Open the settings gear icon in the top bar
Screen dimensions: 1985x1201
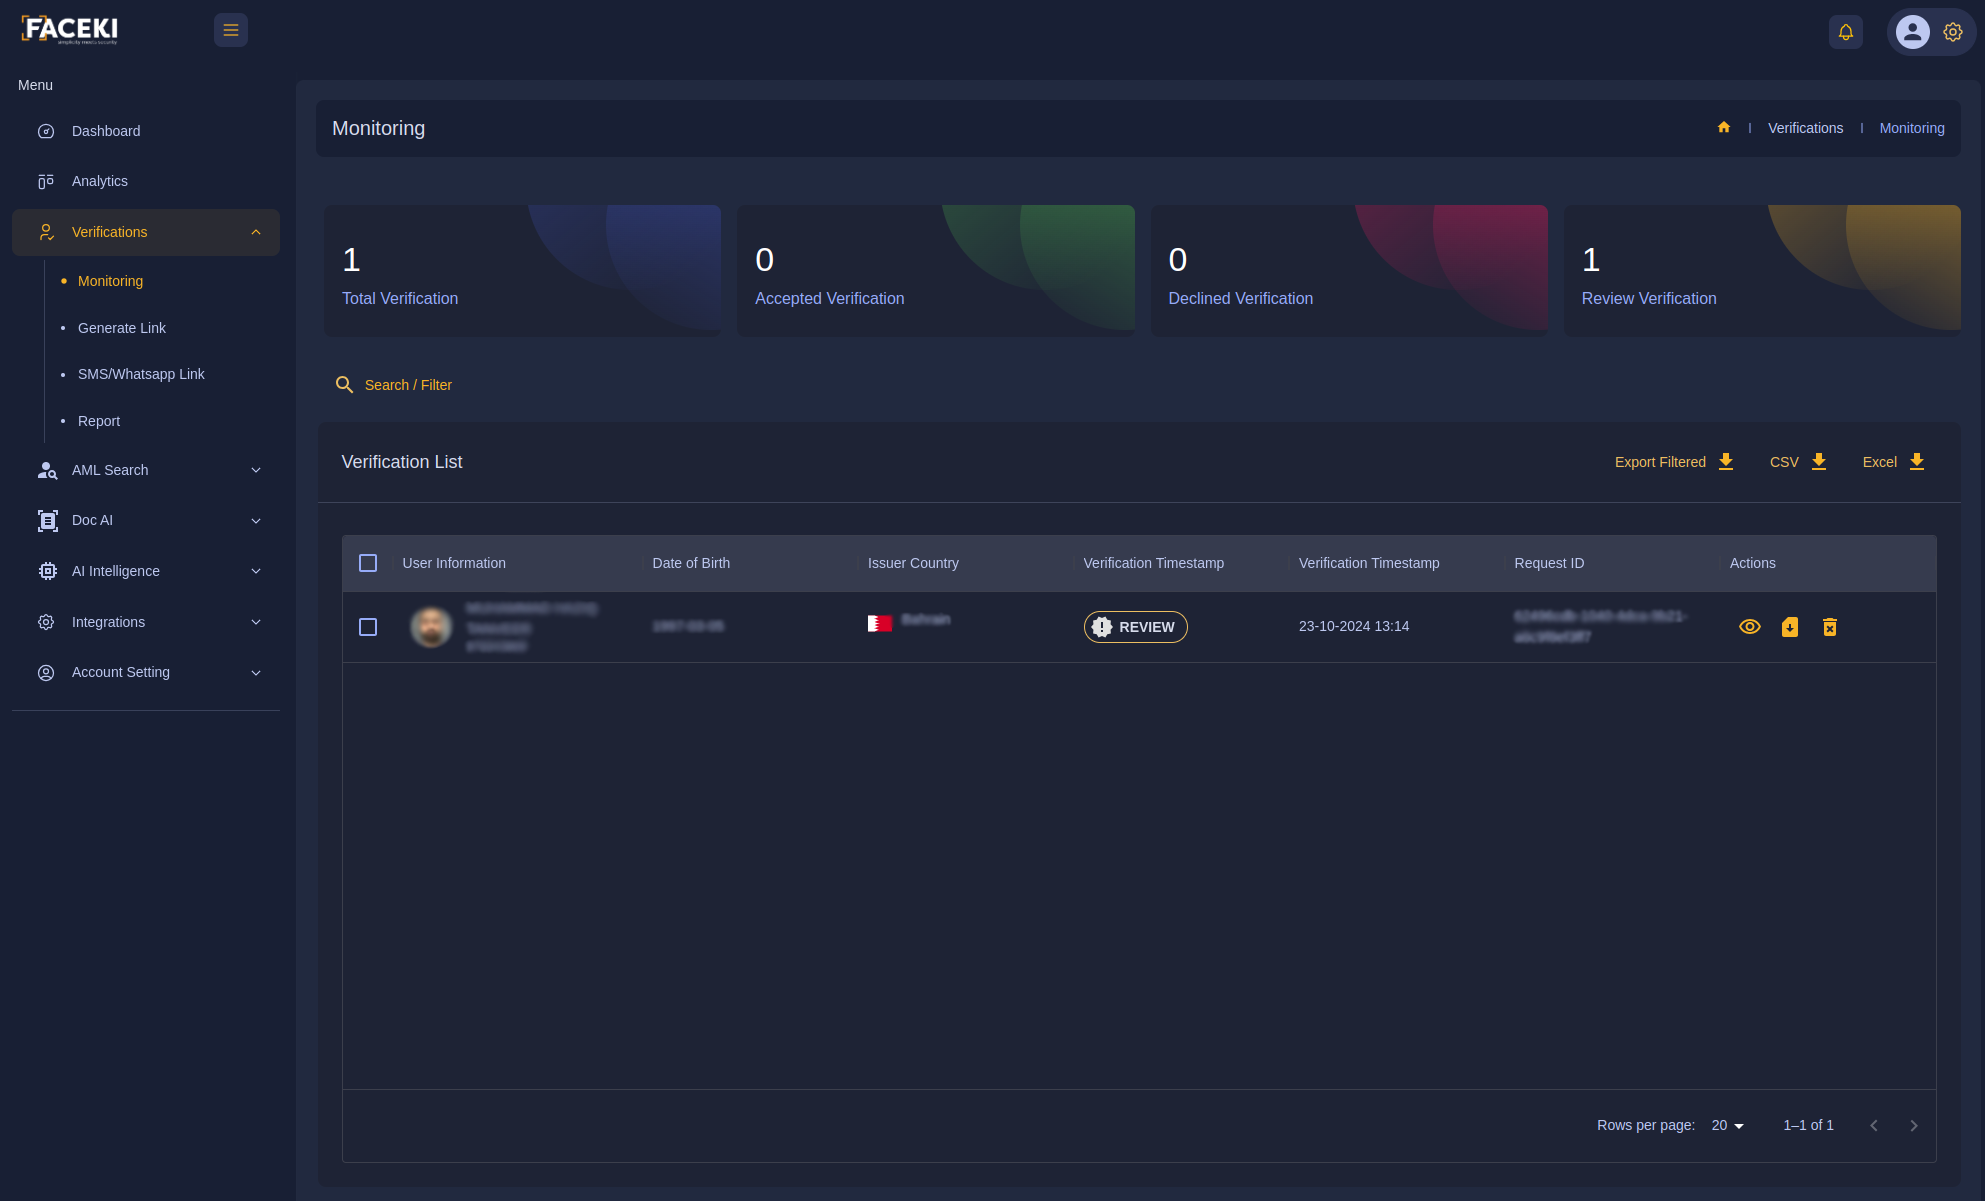click(1952, 32)
